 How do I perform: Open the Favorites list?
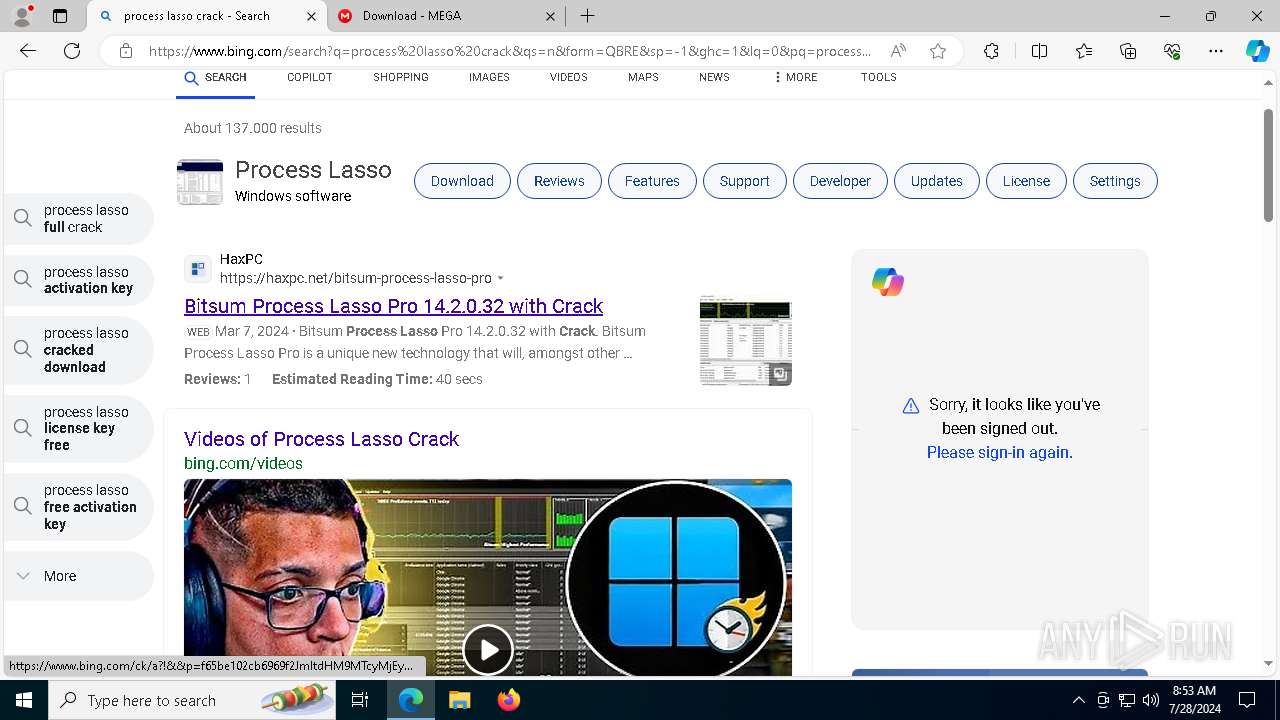click(1084, 51)
